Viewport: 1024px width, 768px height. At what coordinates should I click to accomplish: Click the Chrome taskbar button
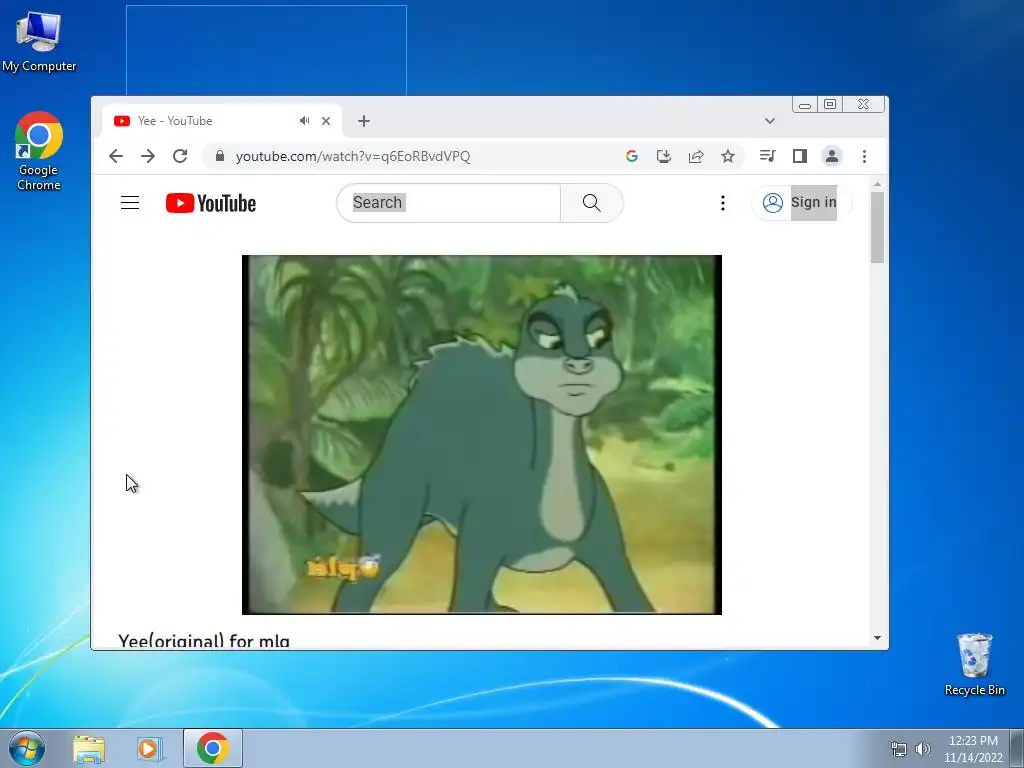click(x=213, y=748)
